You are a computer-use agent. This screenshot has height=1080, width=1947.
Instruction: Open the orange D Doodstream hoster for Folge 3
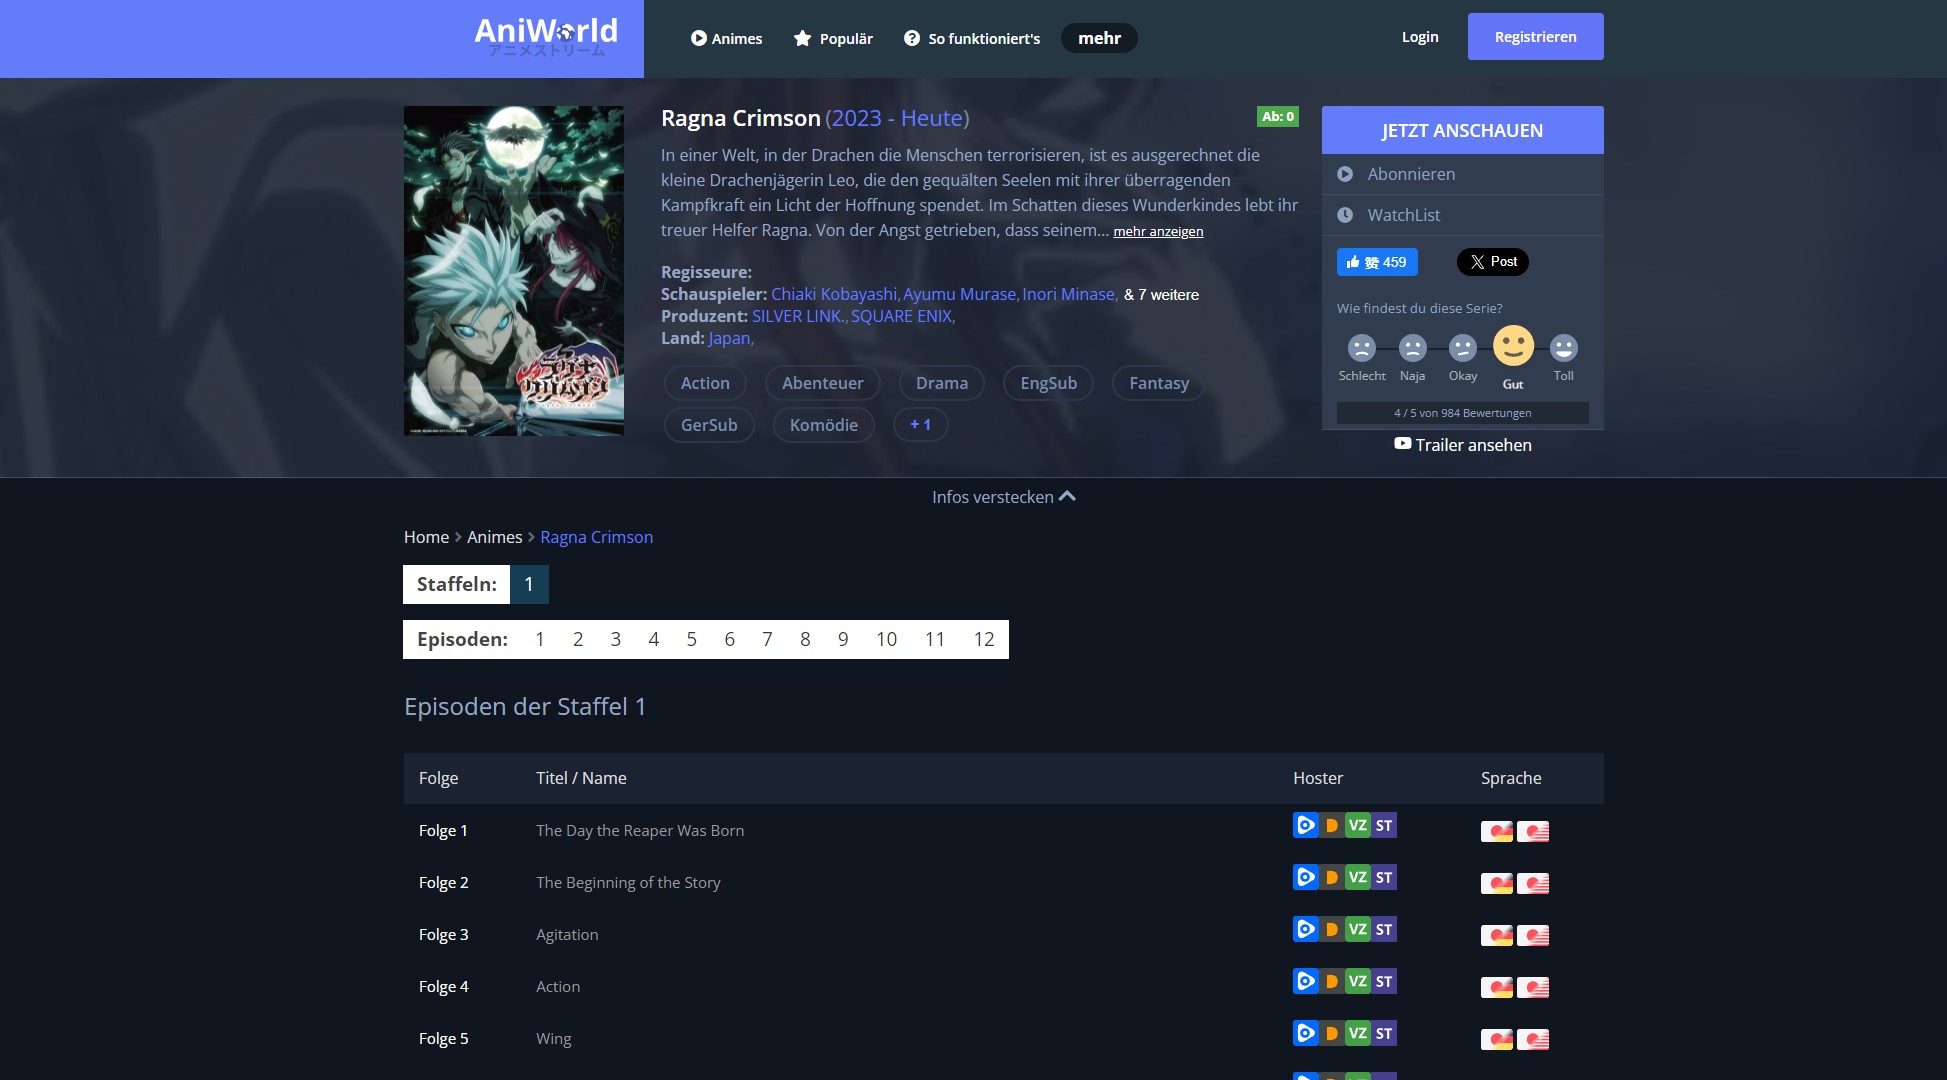[x=1331, y=929]
